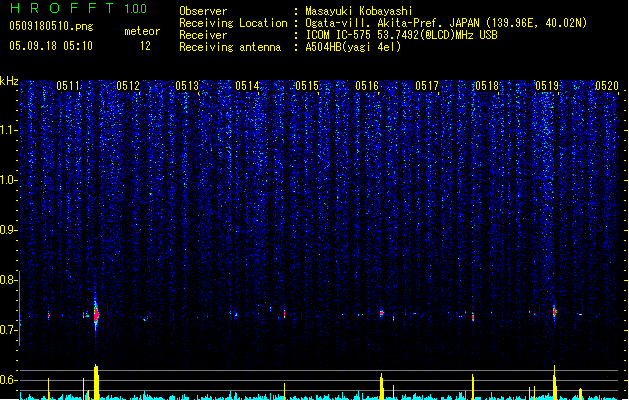Click the red meteor echo just after 0519
The height and width of the screenshot is (400, 629).
coord(555,312)
